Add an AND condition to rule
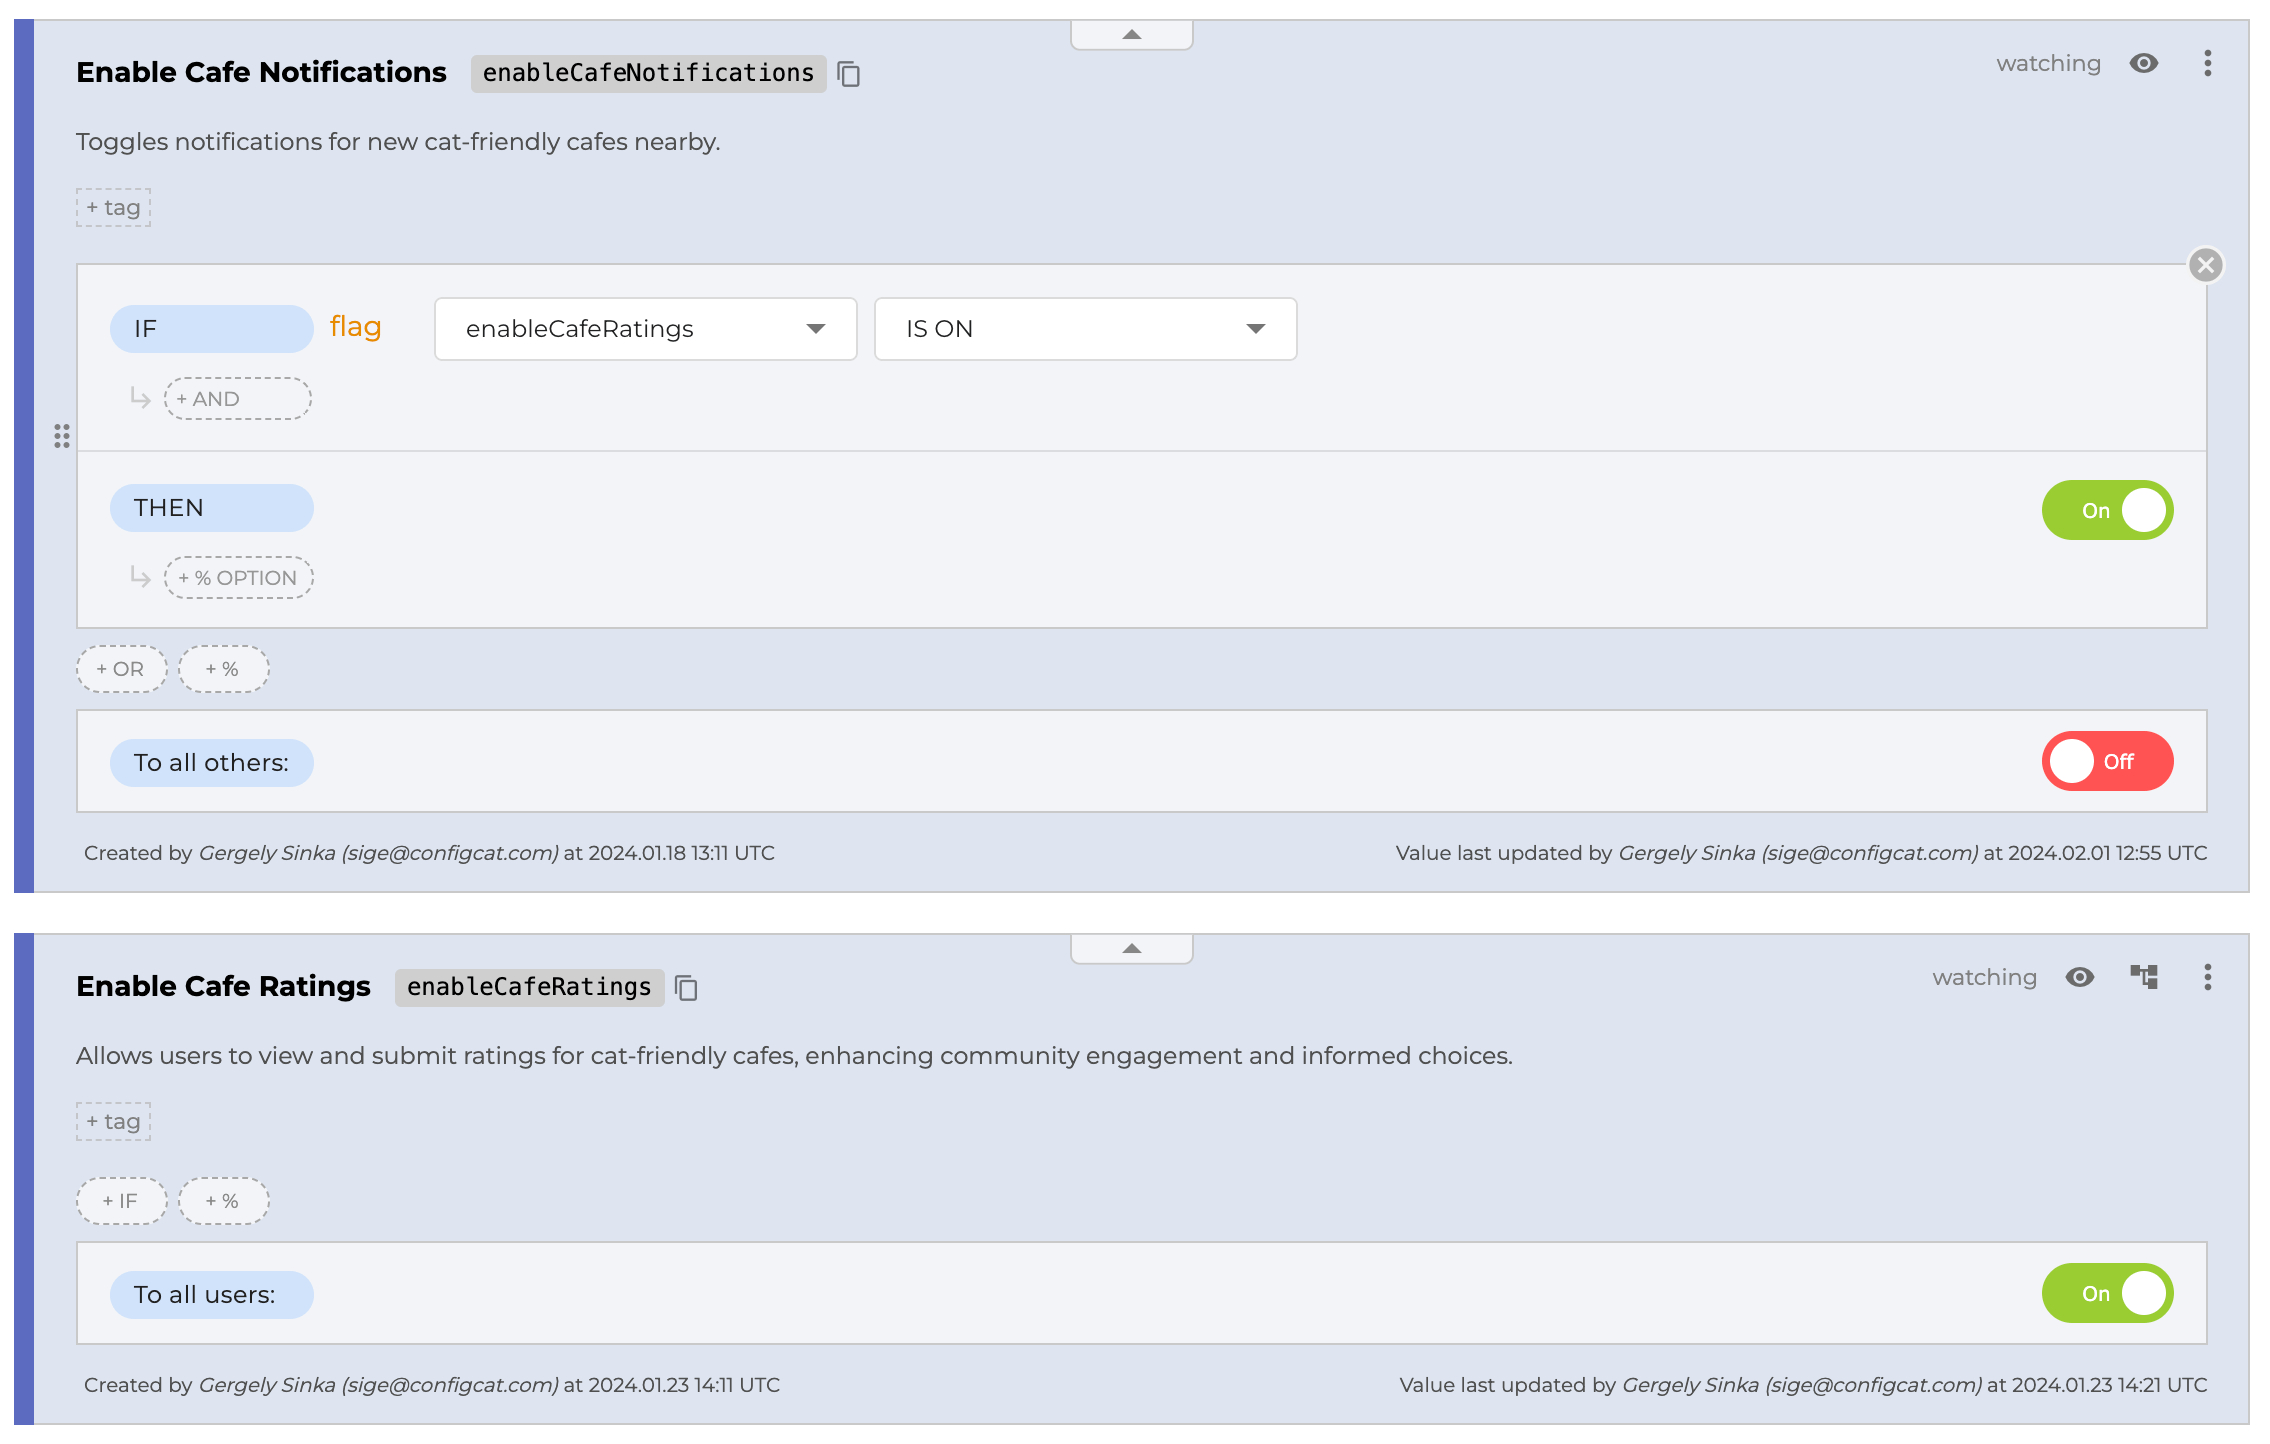Screen dimensions: 2270x1444 237,399
